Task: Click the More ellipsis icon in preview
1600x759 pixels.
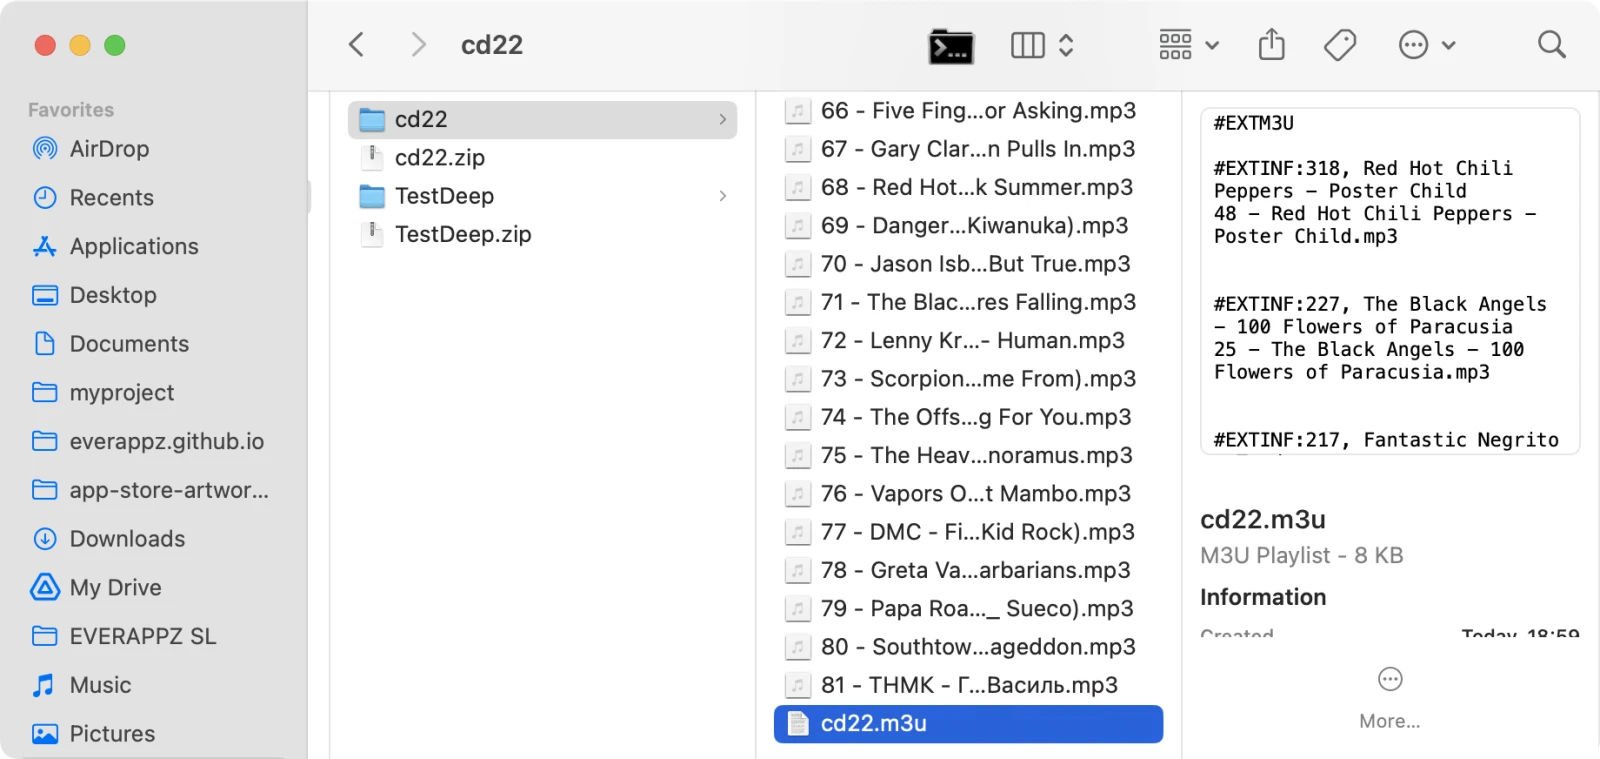Action: [1390, 680]
